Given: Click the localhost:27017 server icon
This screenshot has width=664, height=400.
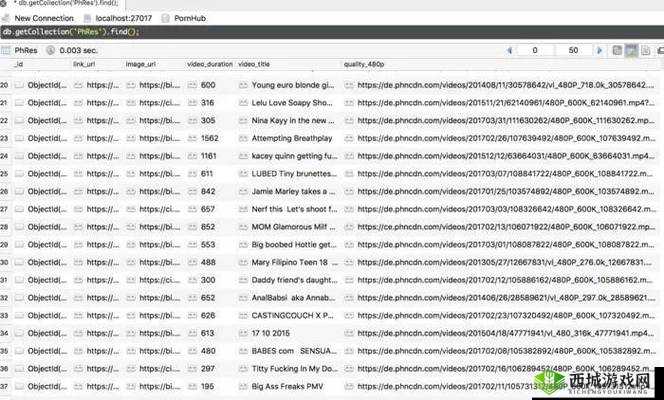Looking at the screenshot, I should [x=88, y=18].
